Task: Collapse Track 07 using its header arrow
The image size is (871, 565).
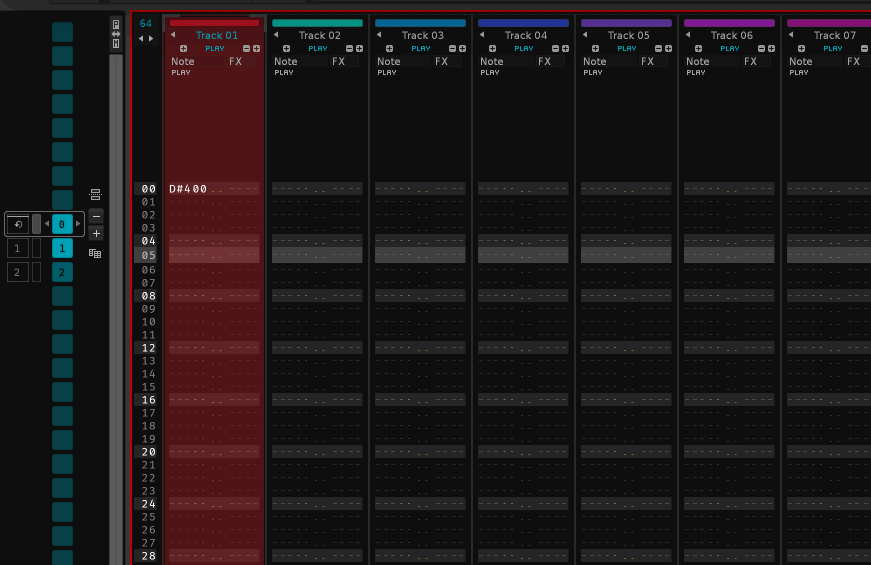Action: (x=791, y=35)
